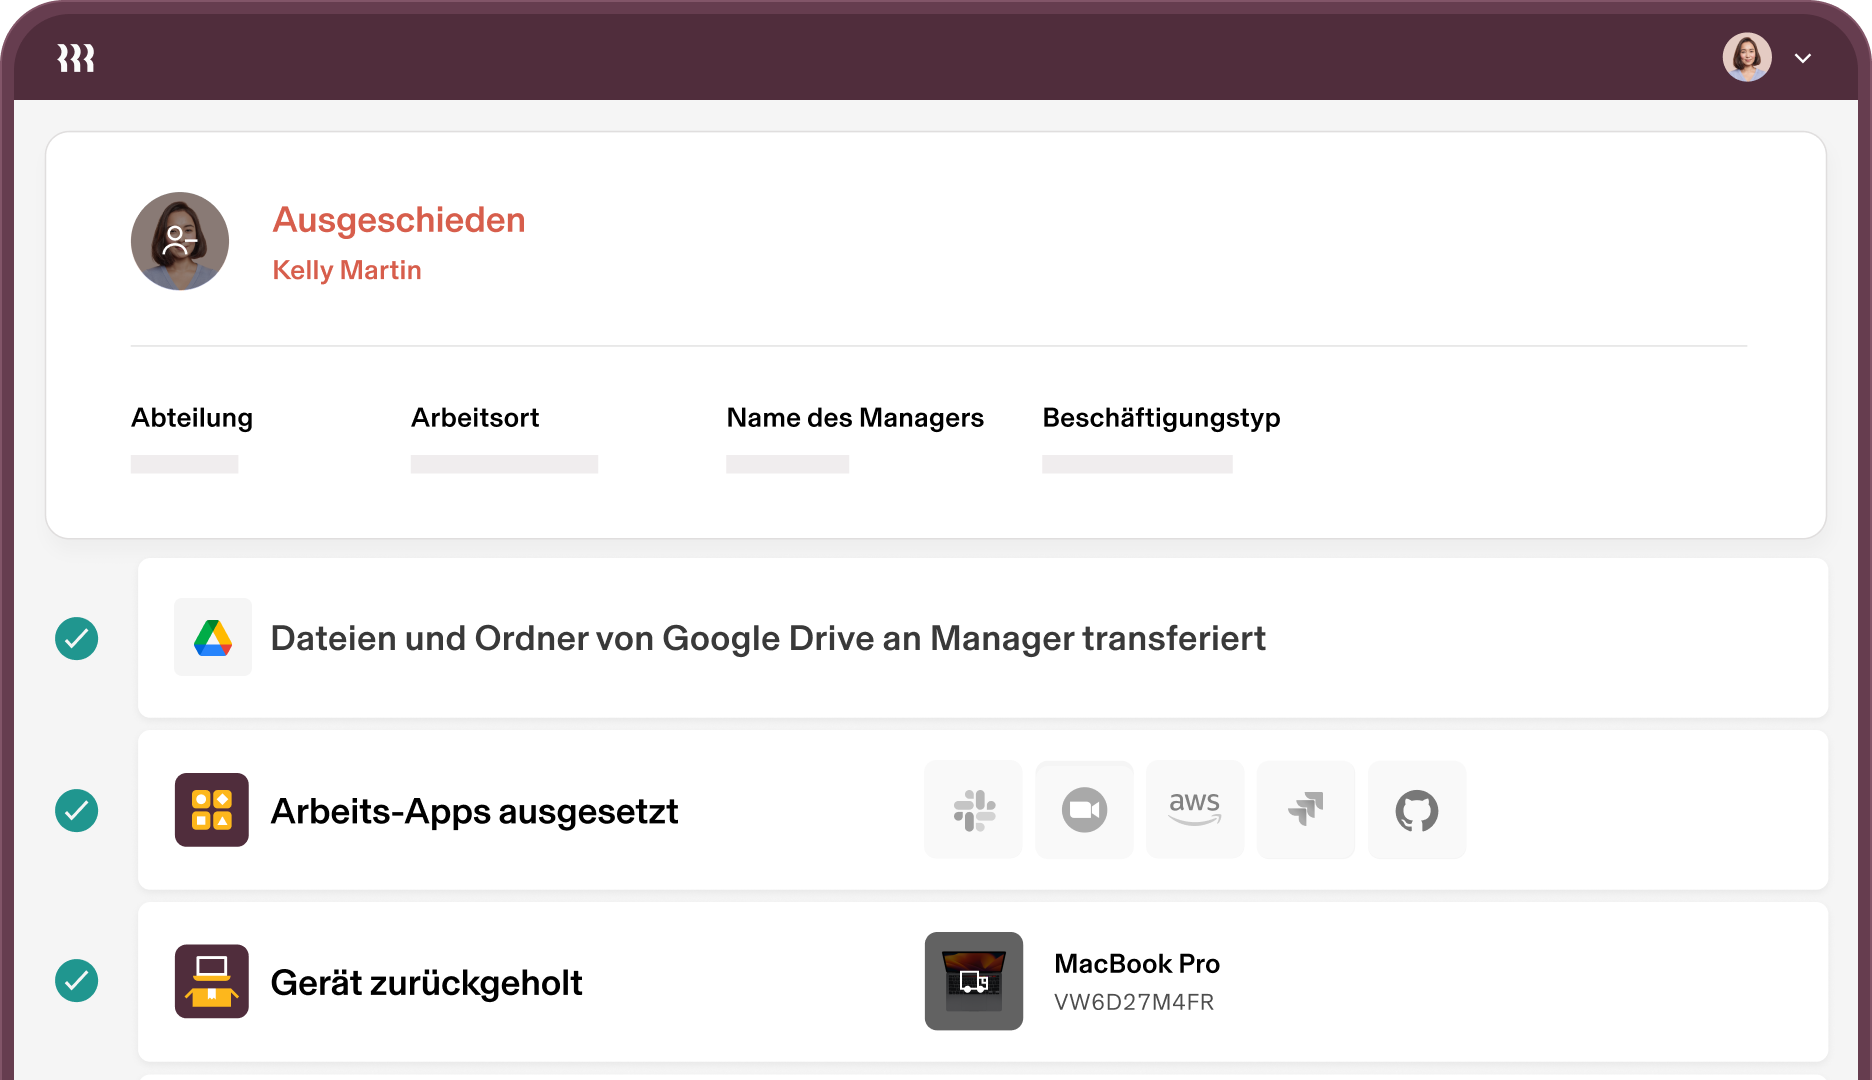Click the MacBook Pro serial number VW6D27M4FR
This screenshot has height=1080, width=1872.
1134,1002
